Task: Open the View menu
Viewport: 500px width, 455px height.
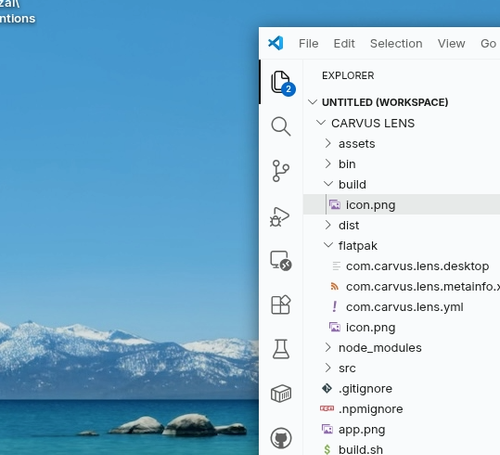Action: tap(451, 43)
